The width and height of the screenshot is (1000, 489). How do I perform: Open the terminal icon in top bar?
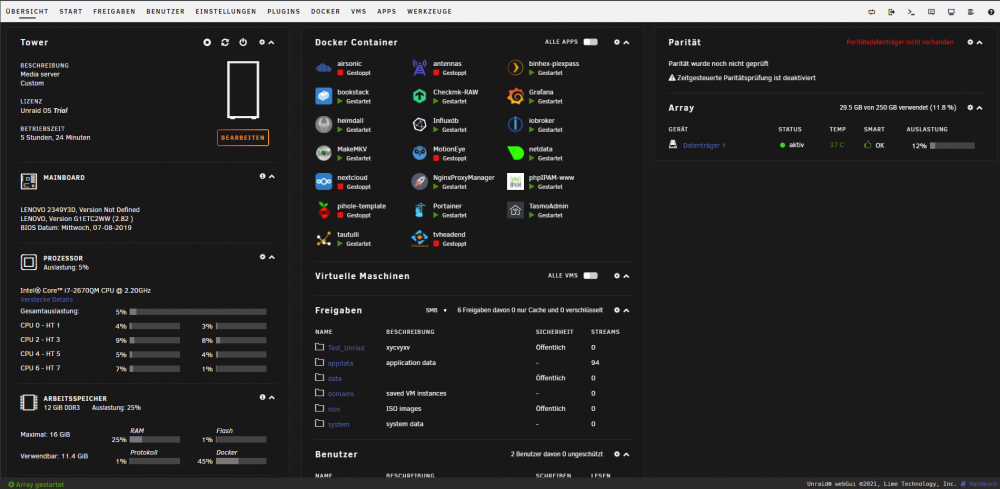point(911,11)
